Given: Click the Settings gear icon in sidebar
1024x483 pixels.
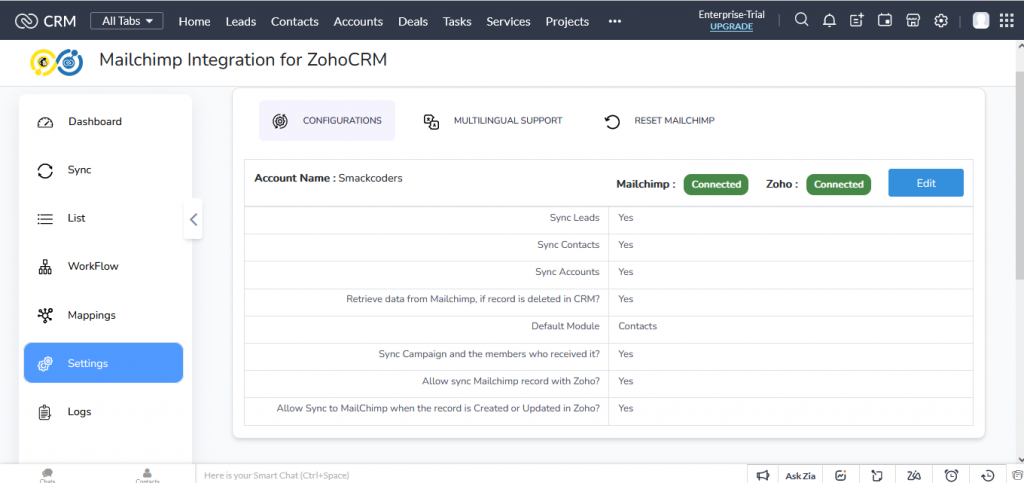Looking at the screenshot, I should click(x=45, y=364).
